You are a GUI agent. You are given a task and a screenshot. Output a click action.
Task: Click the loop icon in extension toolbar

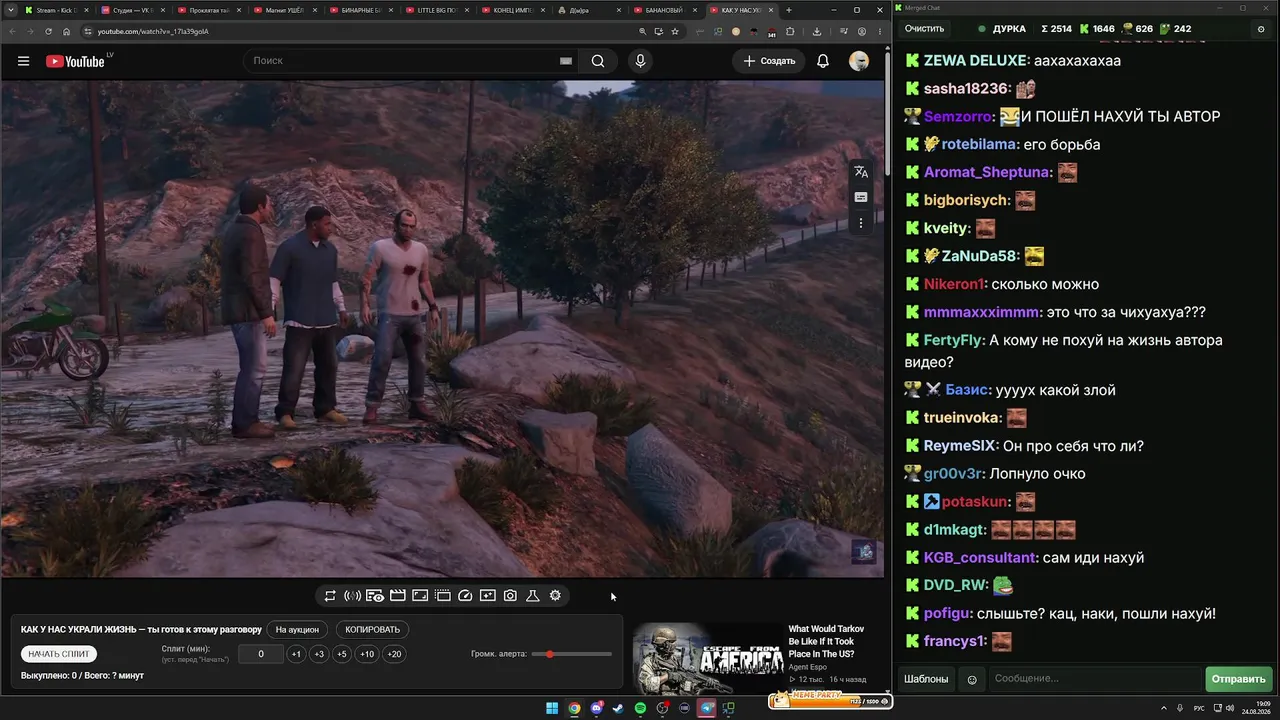(330, 596)
